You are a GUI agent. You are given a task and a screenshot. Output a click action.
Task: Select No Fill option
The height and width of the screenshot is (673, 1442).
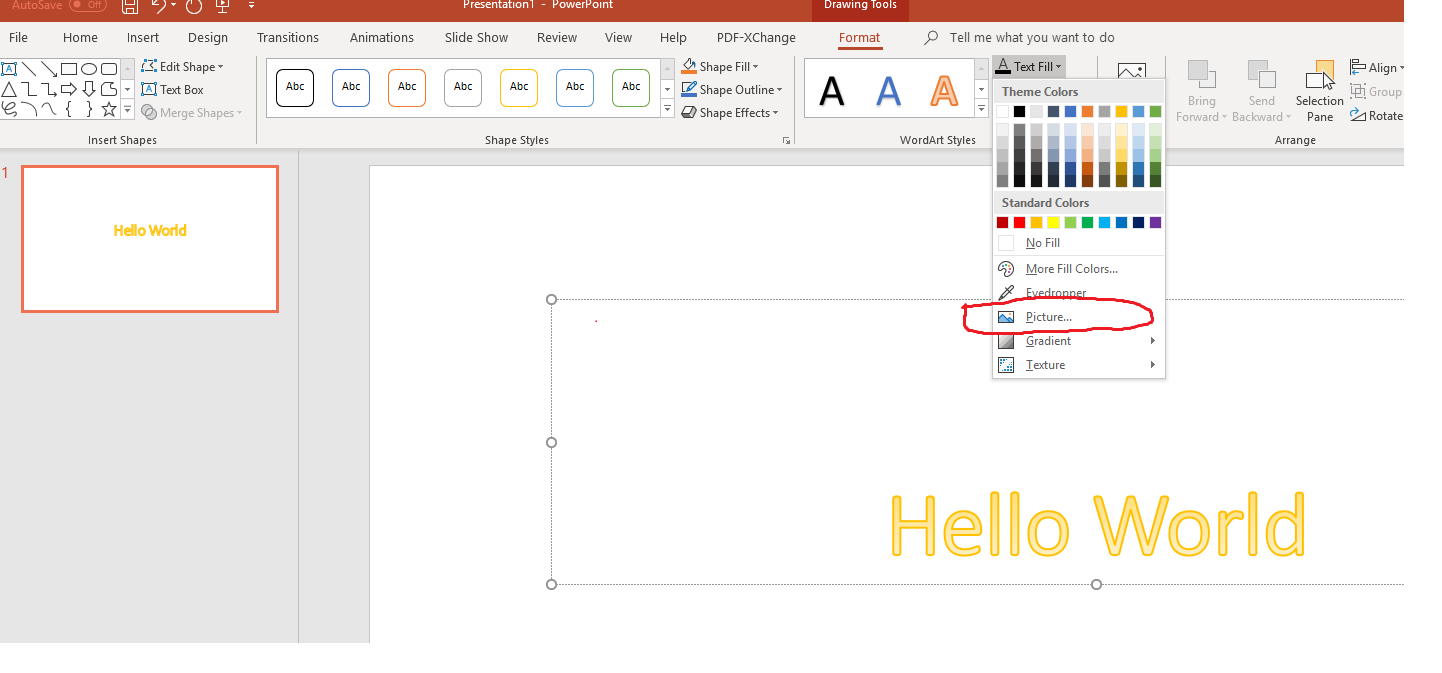tap(1078, 243)
